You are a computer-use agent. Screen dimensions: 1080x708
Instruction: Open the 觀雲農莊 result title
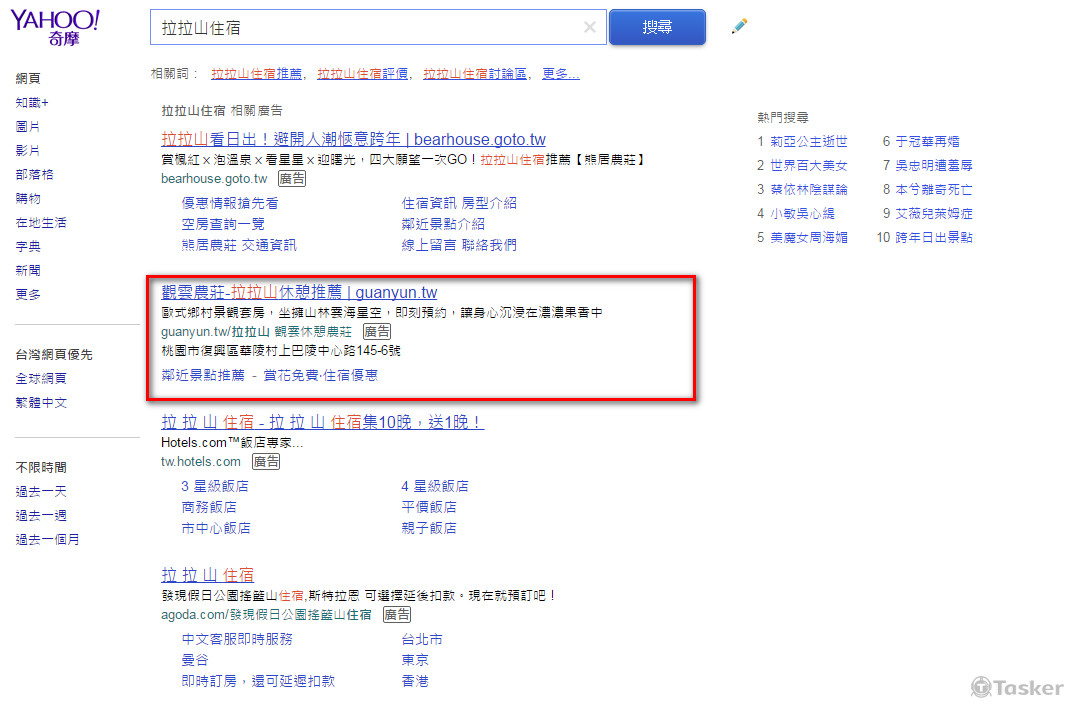point(300,292)
